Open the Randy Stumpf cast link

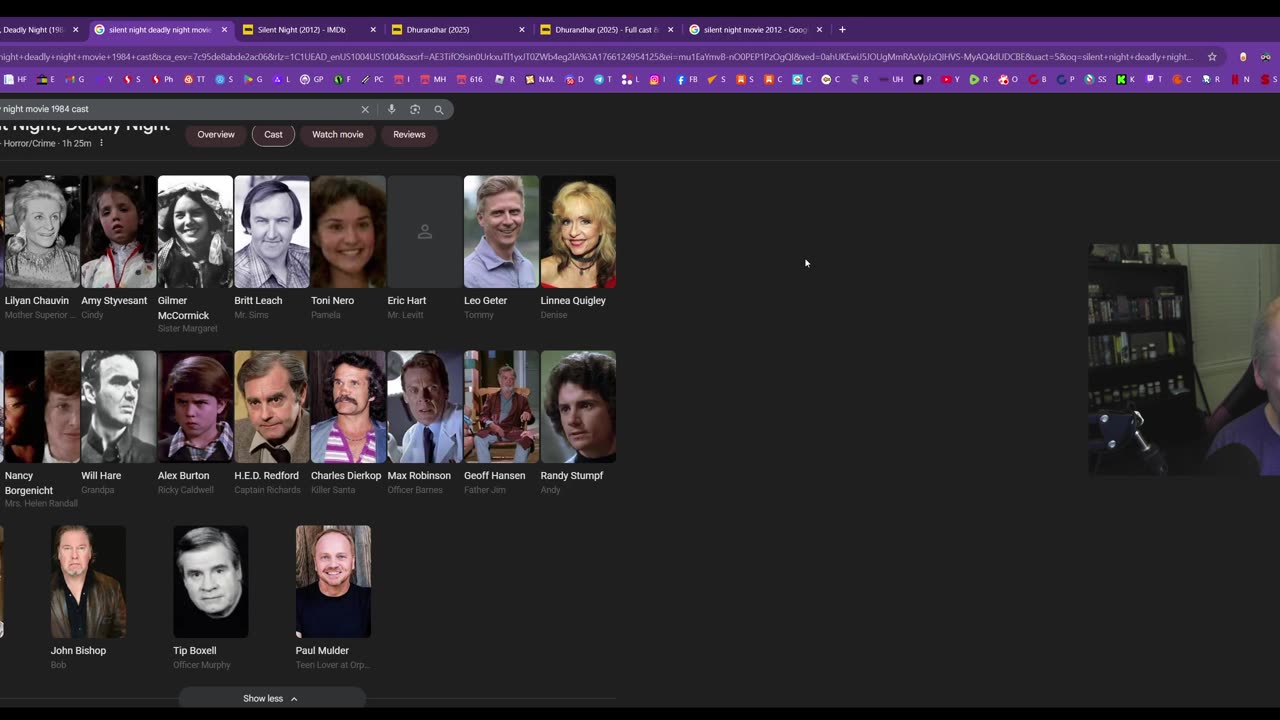(572, 476)
